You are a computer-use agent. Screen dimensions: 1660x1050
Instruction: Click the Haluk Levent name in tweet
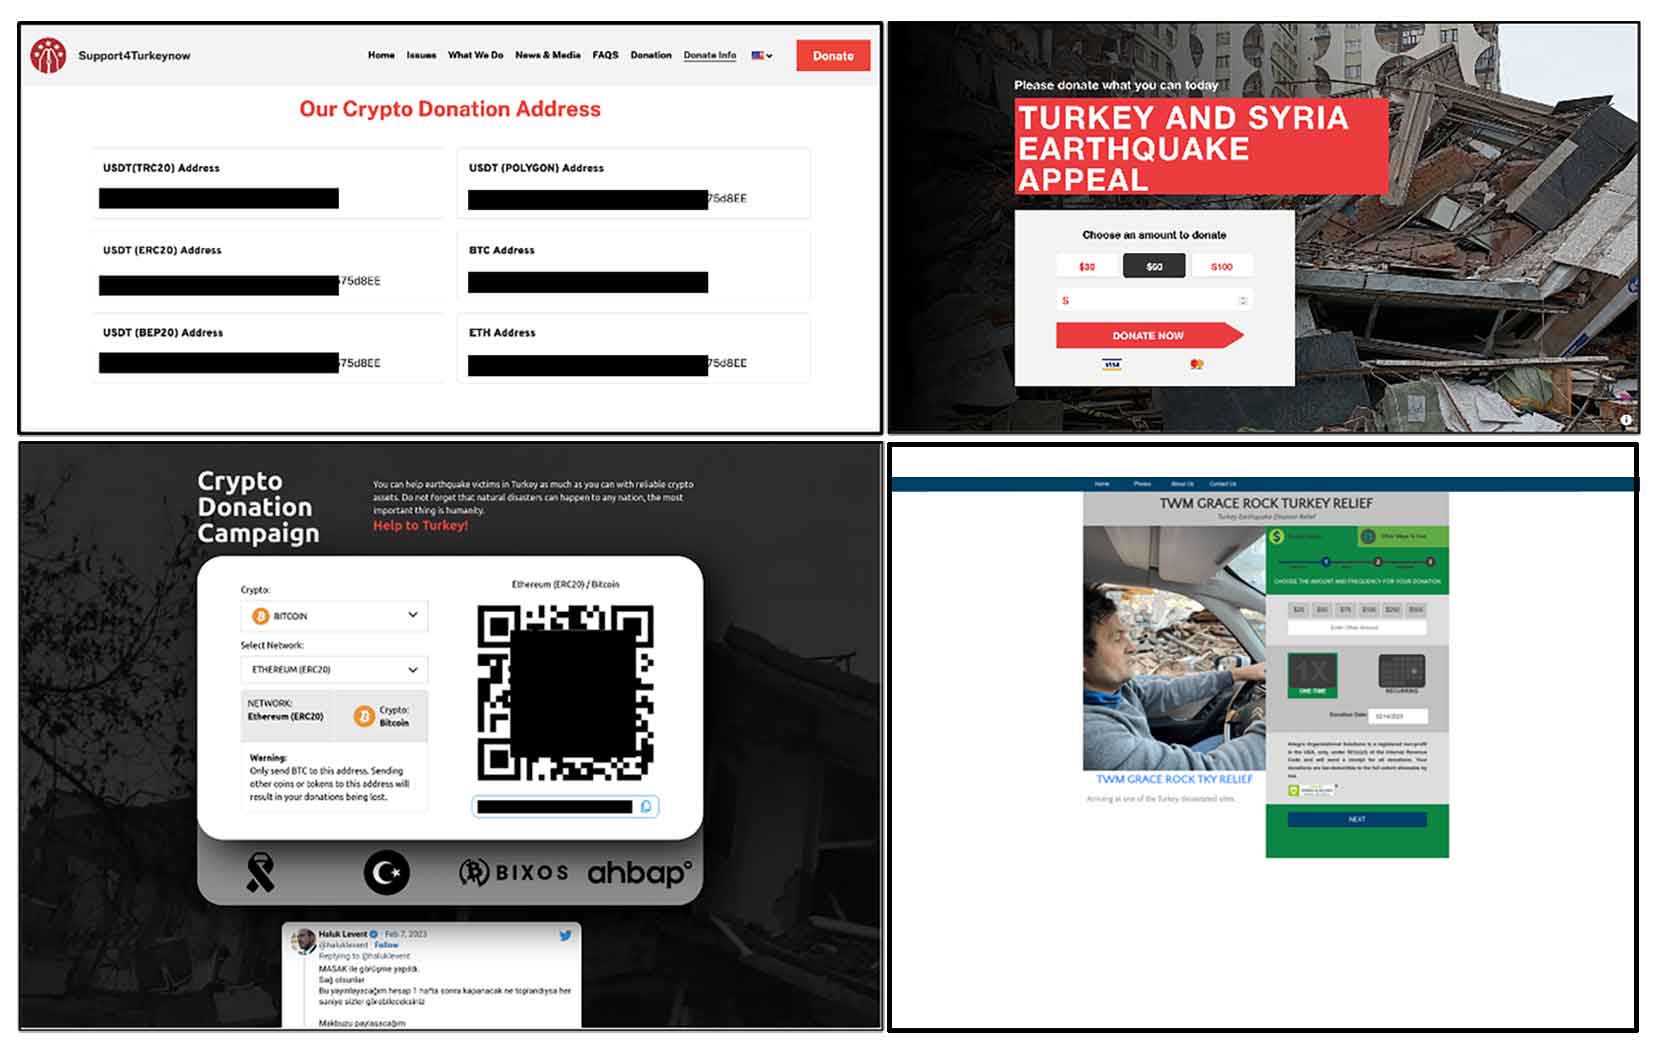pyautogui.click(x=343, y=934)
